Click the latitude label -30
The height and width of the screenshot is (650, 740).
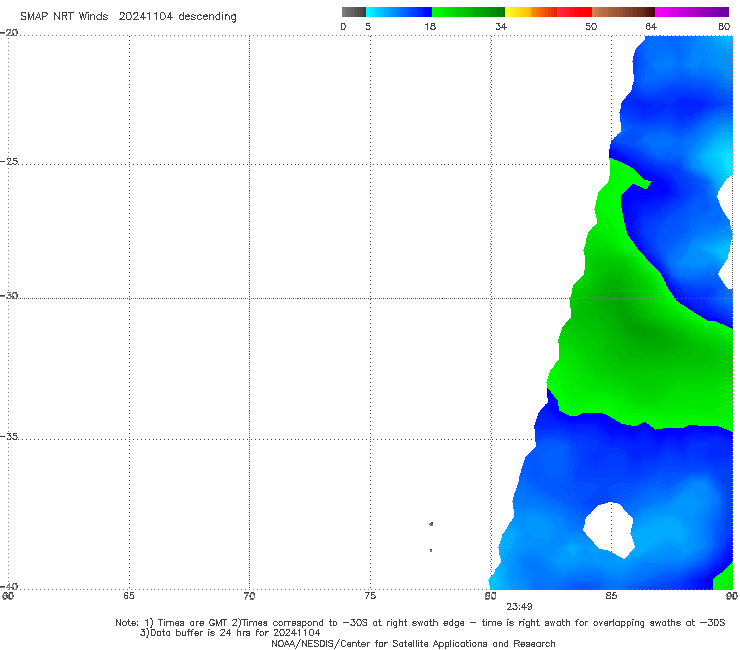click(x=9, y=295)
